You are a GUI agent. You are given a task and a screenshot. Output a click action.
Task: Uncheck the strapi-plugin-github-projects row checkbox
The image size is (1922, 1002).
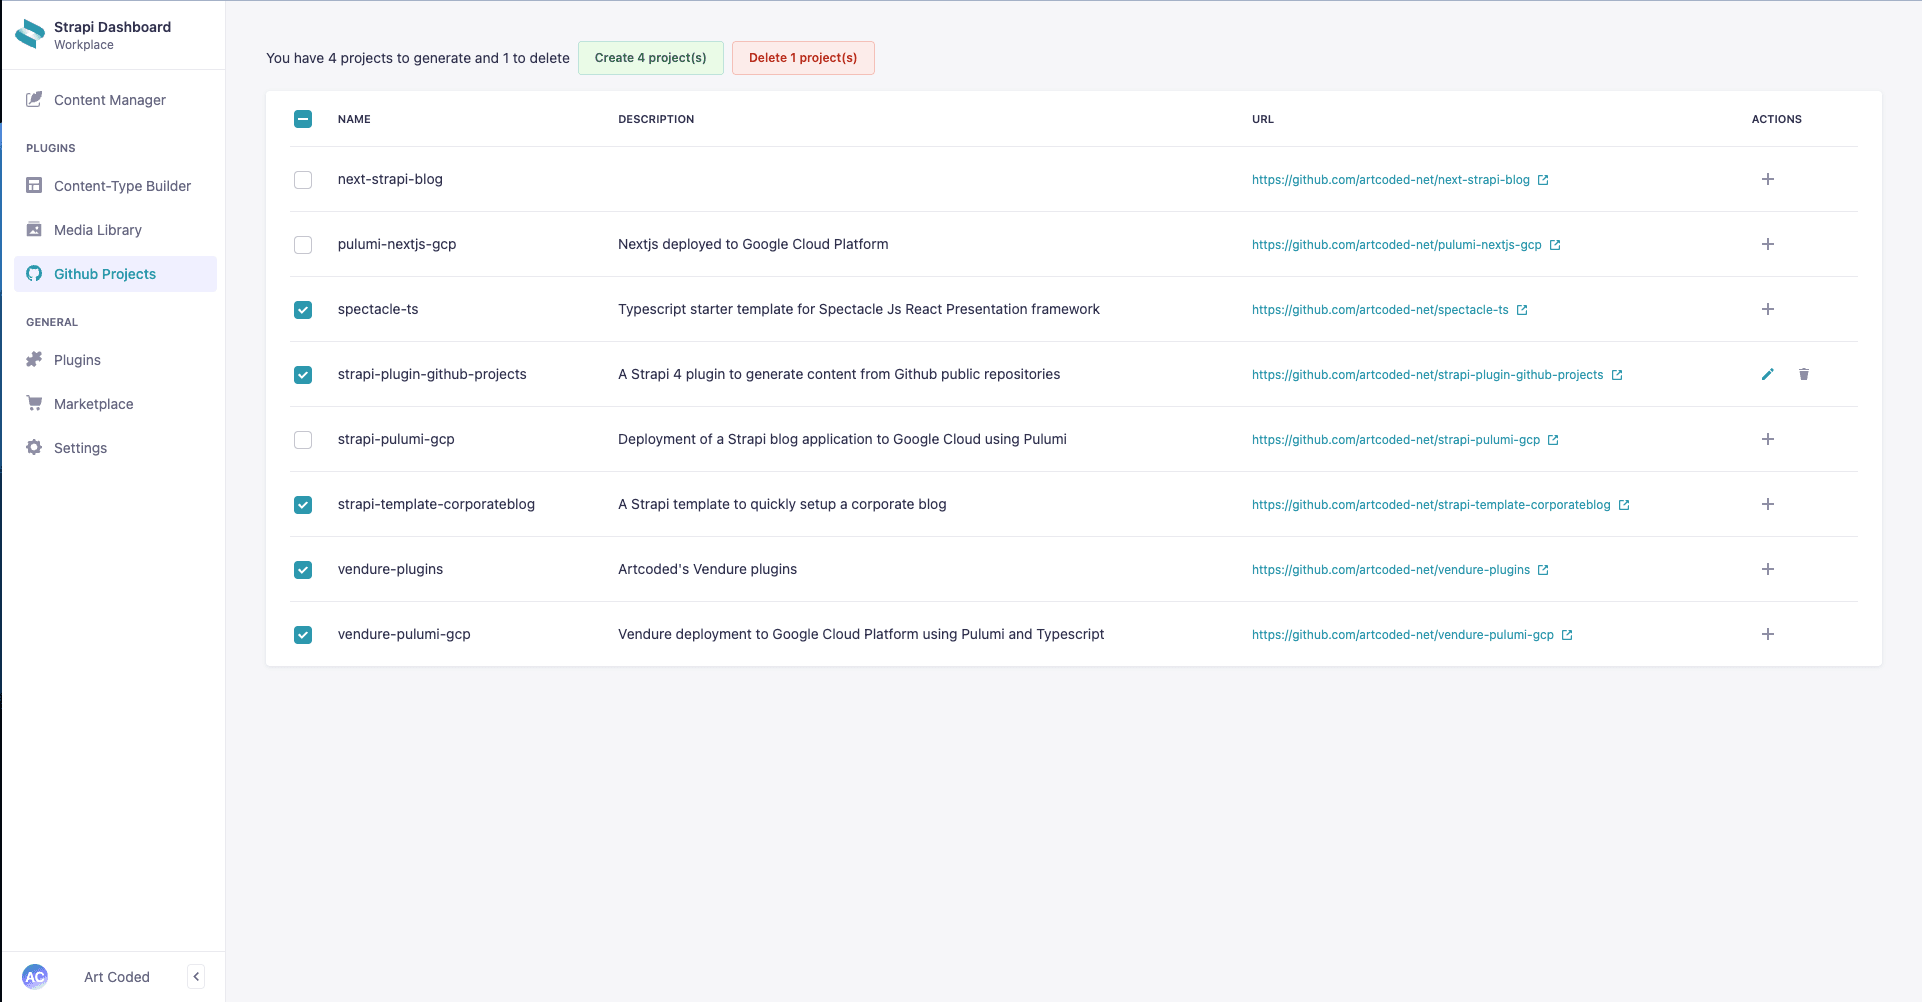(303, 375)
